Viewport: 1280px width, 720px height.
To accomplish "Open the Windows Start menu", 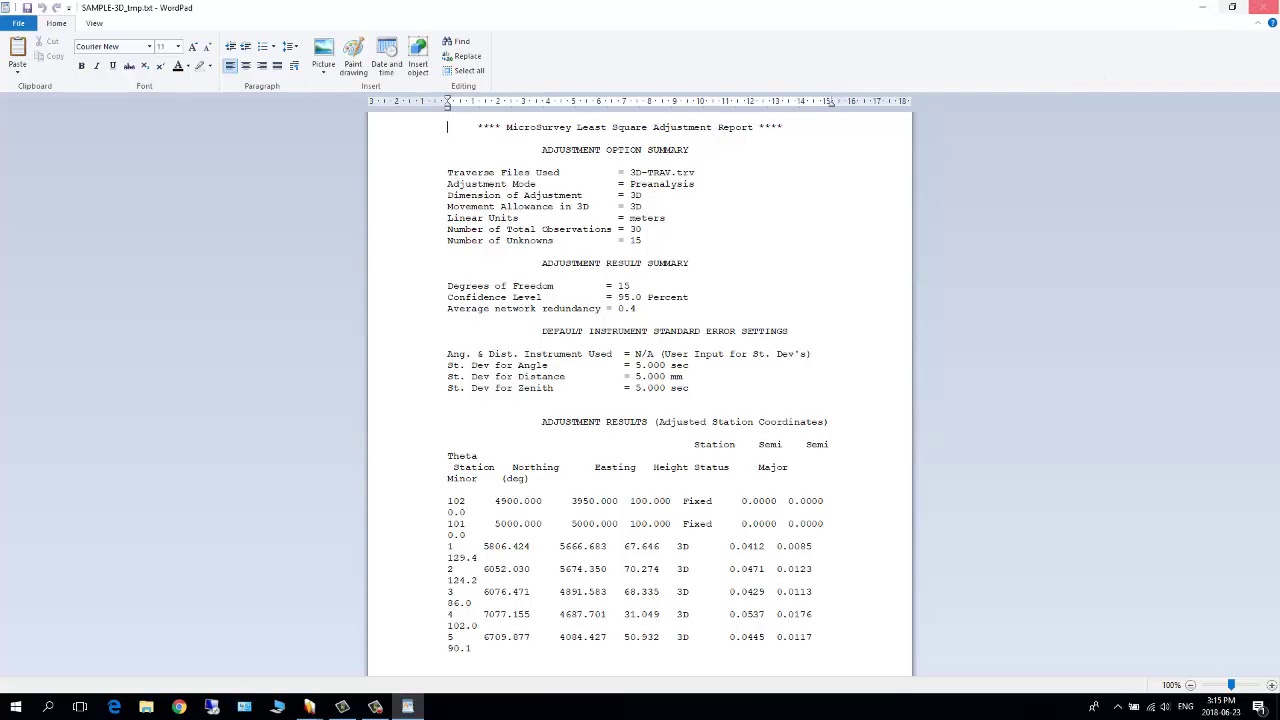I will (16, 707).
